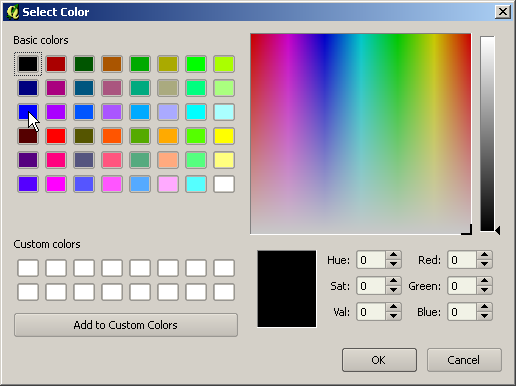Click the first empty custom color slot
The image size is (516, 386).
click(x=28, y=268)
